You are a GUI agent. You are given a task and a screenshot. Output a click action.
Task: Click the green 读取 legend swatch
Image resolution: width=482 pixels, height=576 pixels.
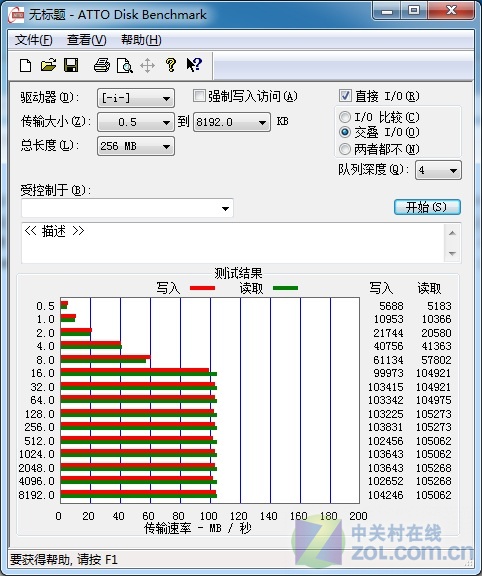(x=285, y=288)
